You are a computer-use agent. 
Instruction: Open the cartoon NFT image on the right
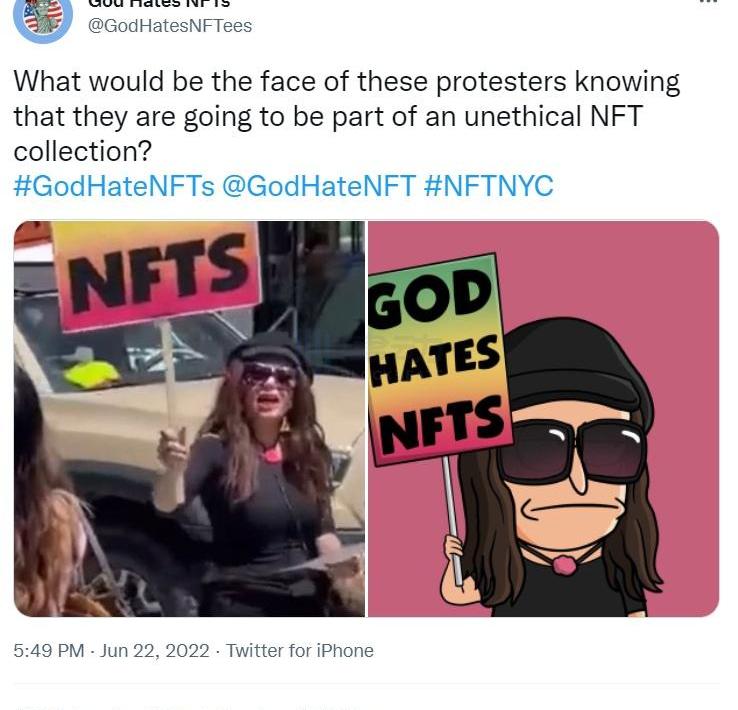pyautogui.click(x=543, y=420)
